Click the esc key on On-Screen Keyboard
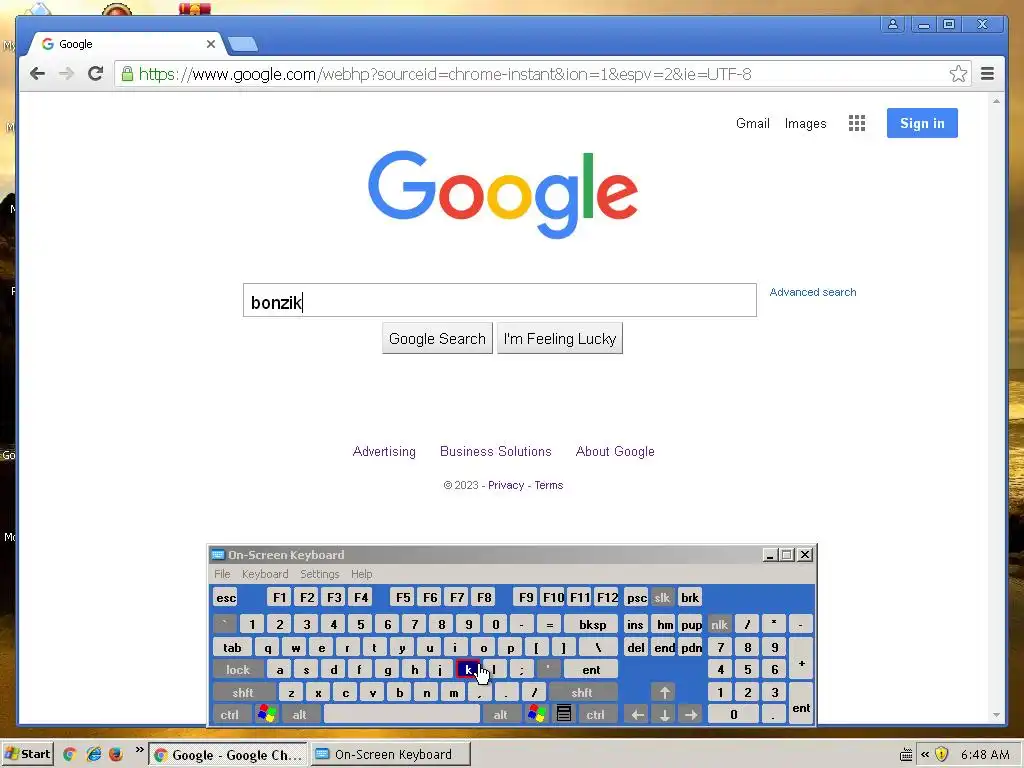Image resolution: width=1024 pixels, height=768 pixels. click(226, 598)
